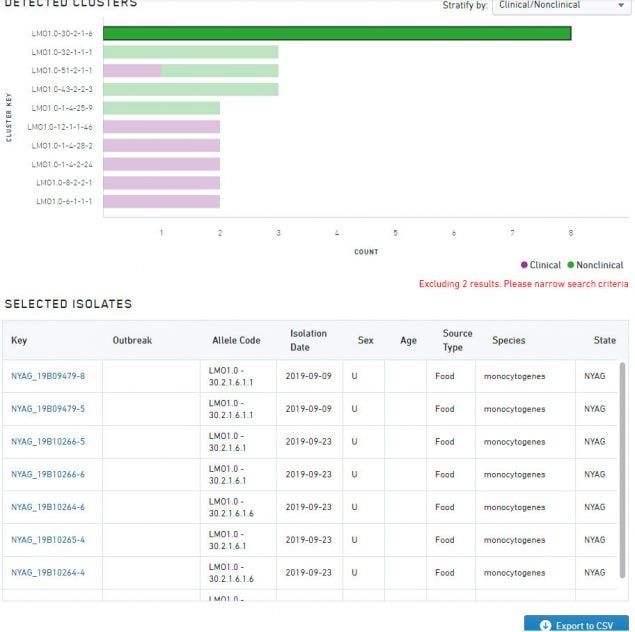Sort by the Isolation Date column header
The height and width of the screenshot is (632, 635).
tap(309, 340)
